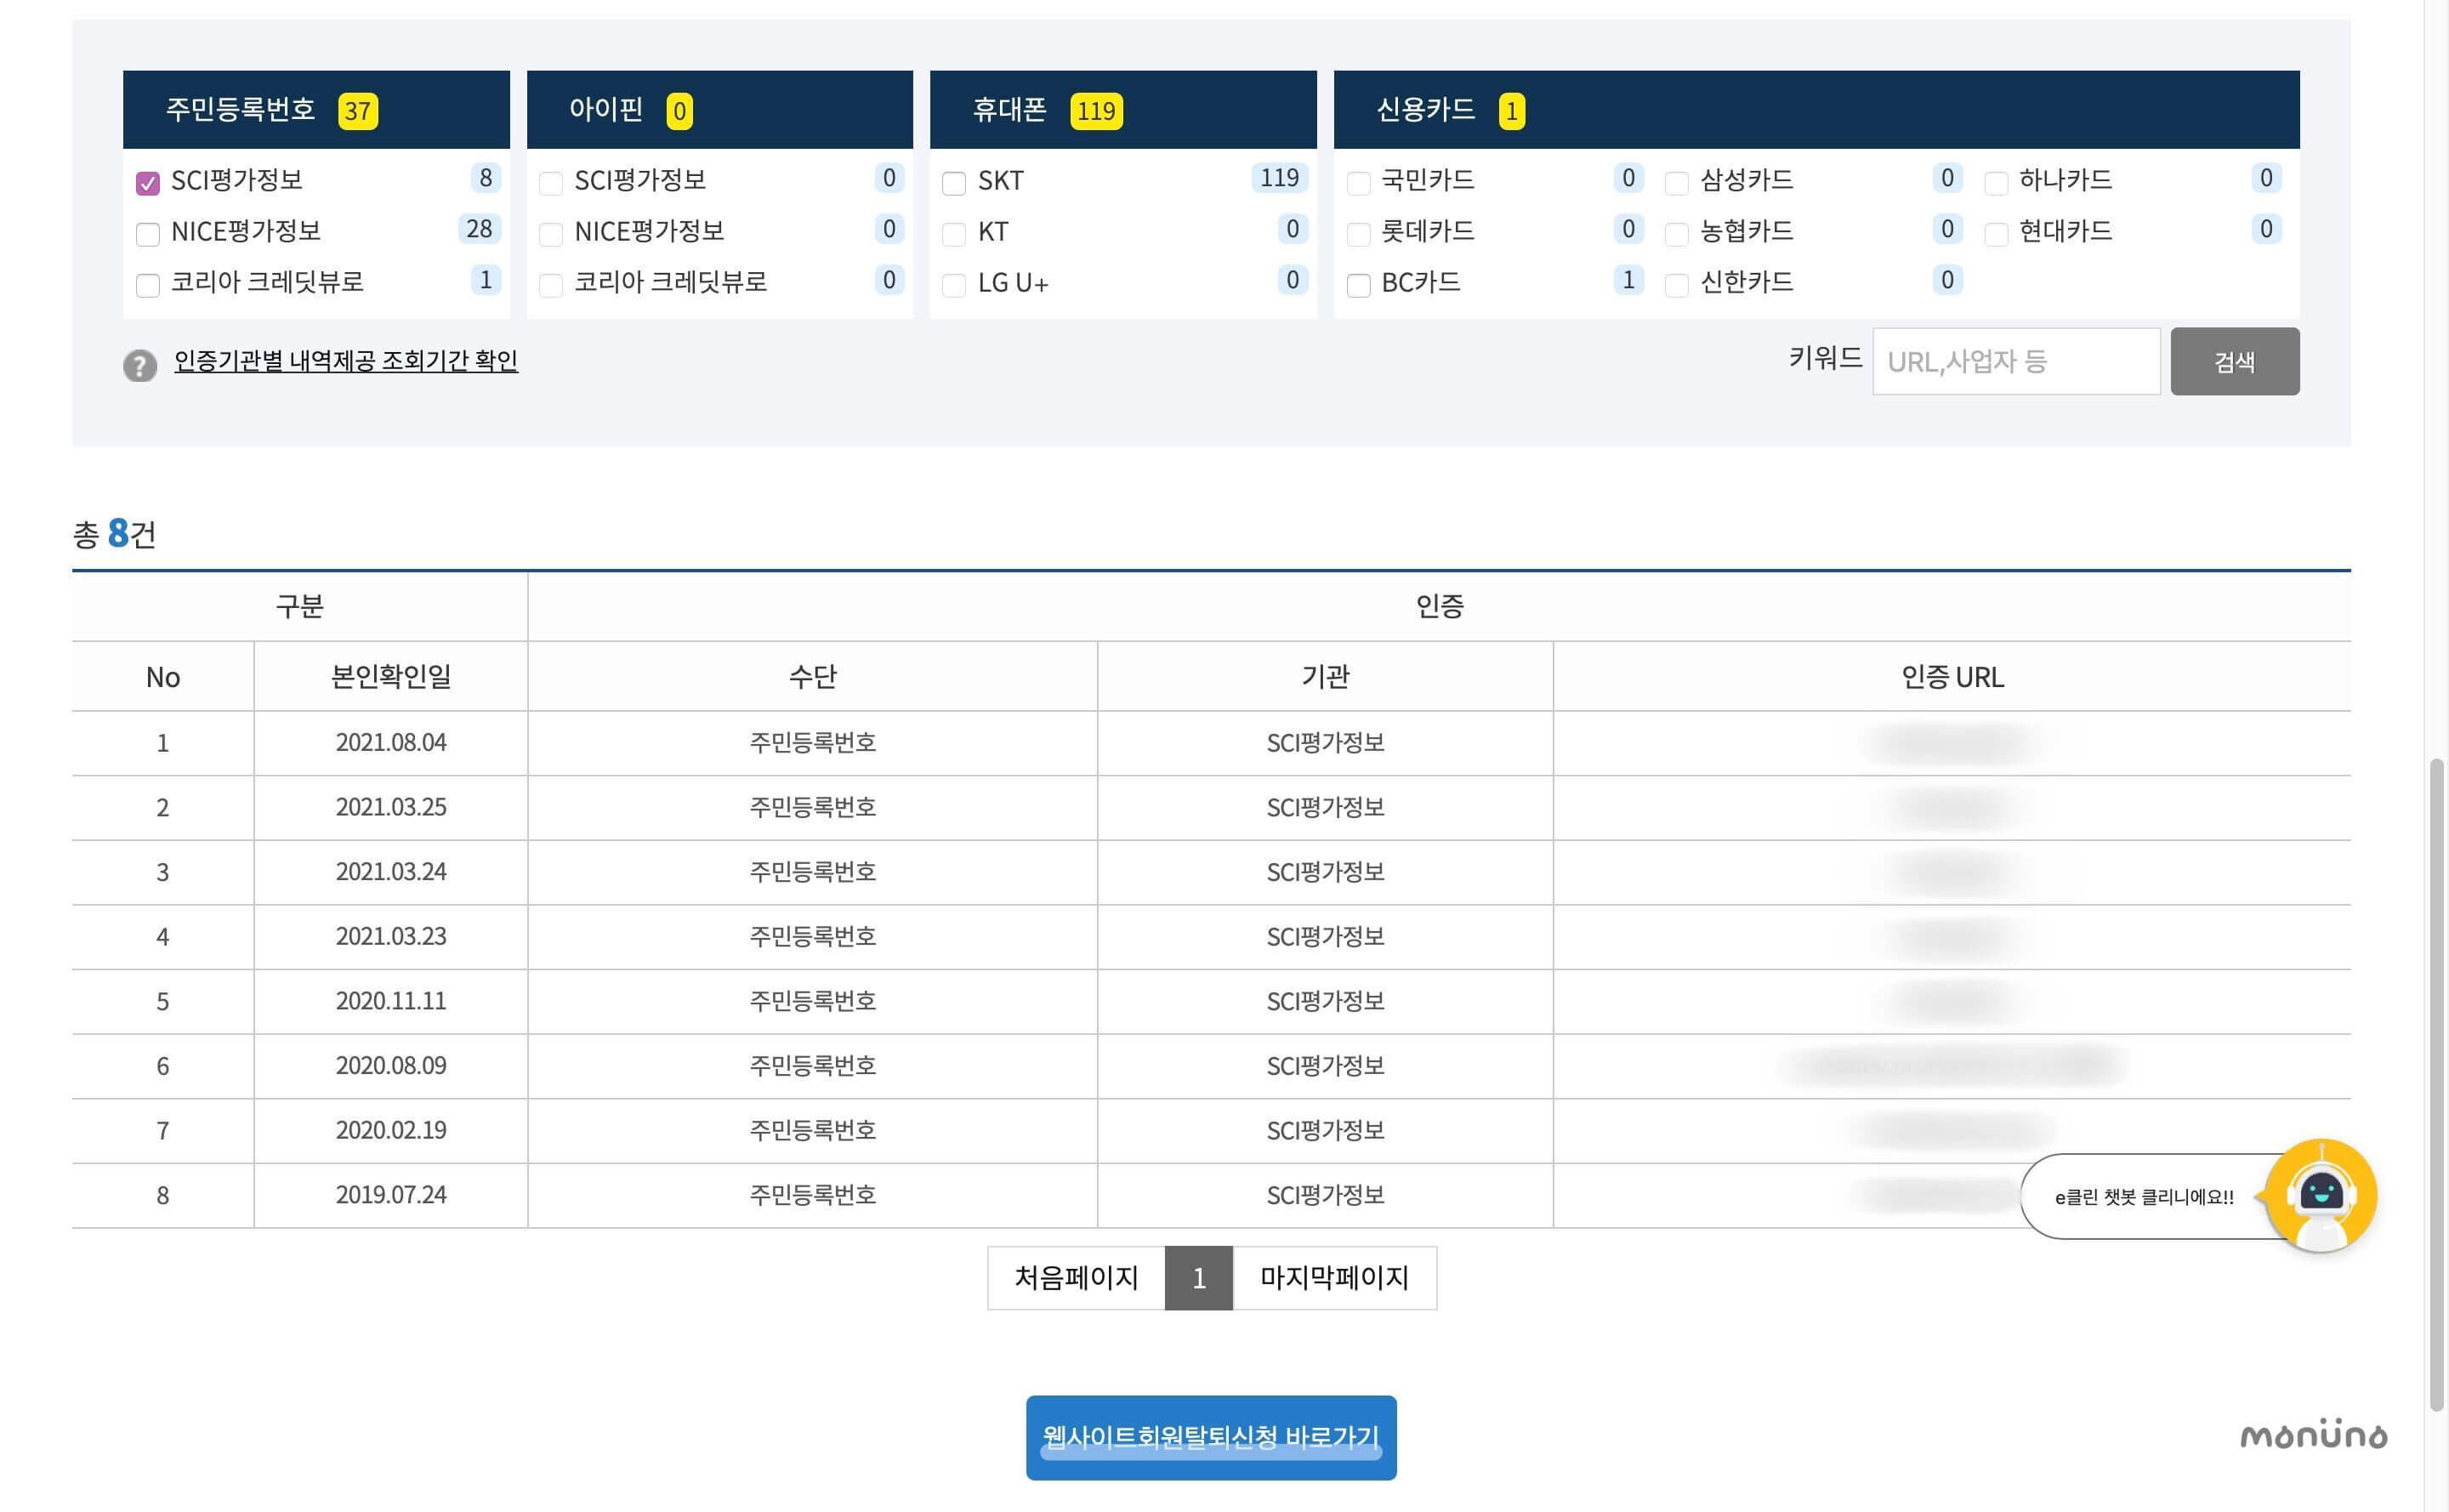Screen dimensions: 2449x1512
Task: Click the date 2021.03.24
Action: (391, 872)
